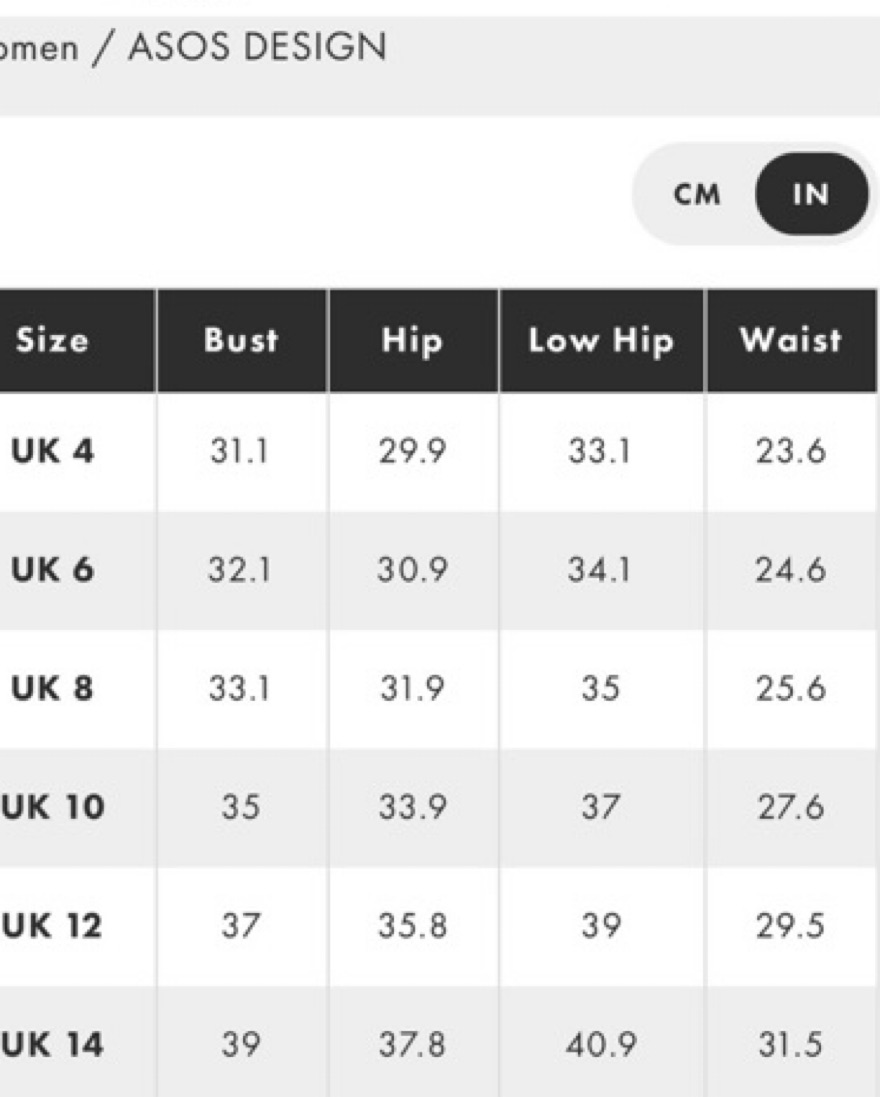Switch measurement units to CM
This screenshot has height=1097, width=880.
pos(697,194)
